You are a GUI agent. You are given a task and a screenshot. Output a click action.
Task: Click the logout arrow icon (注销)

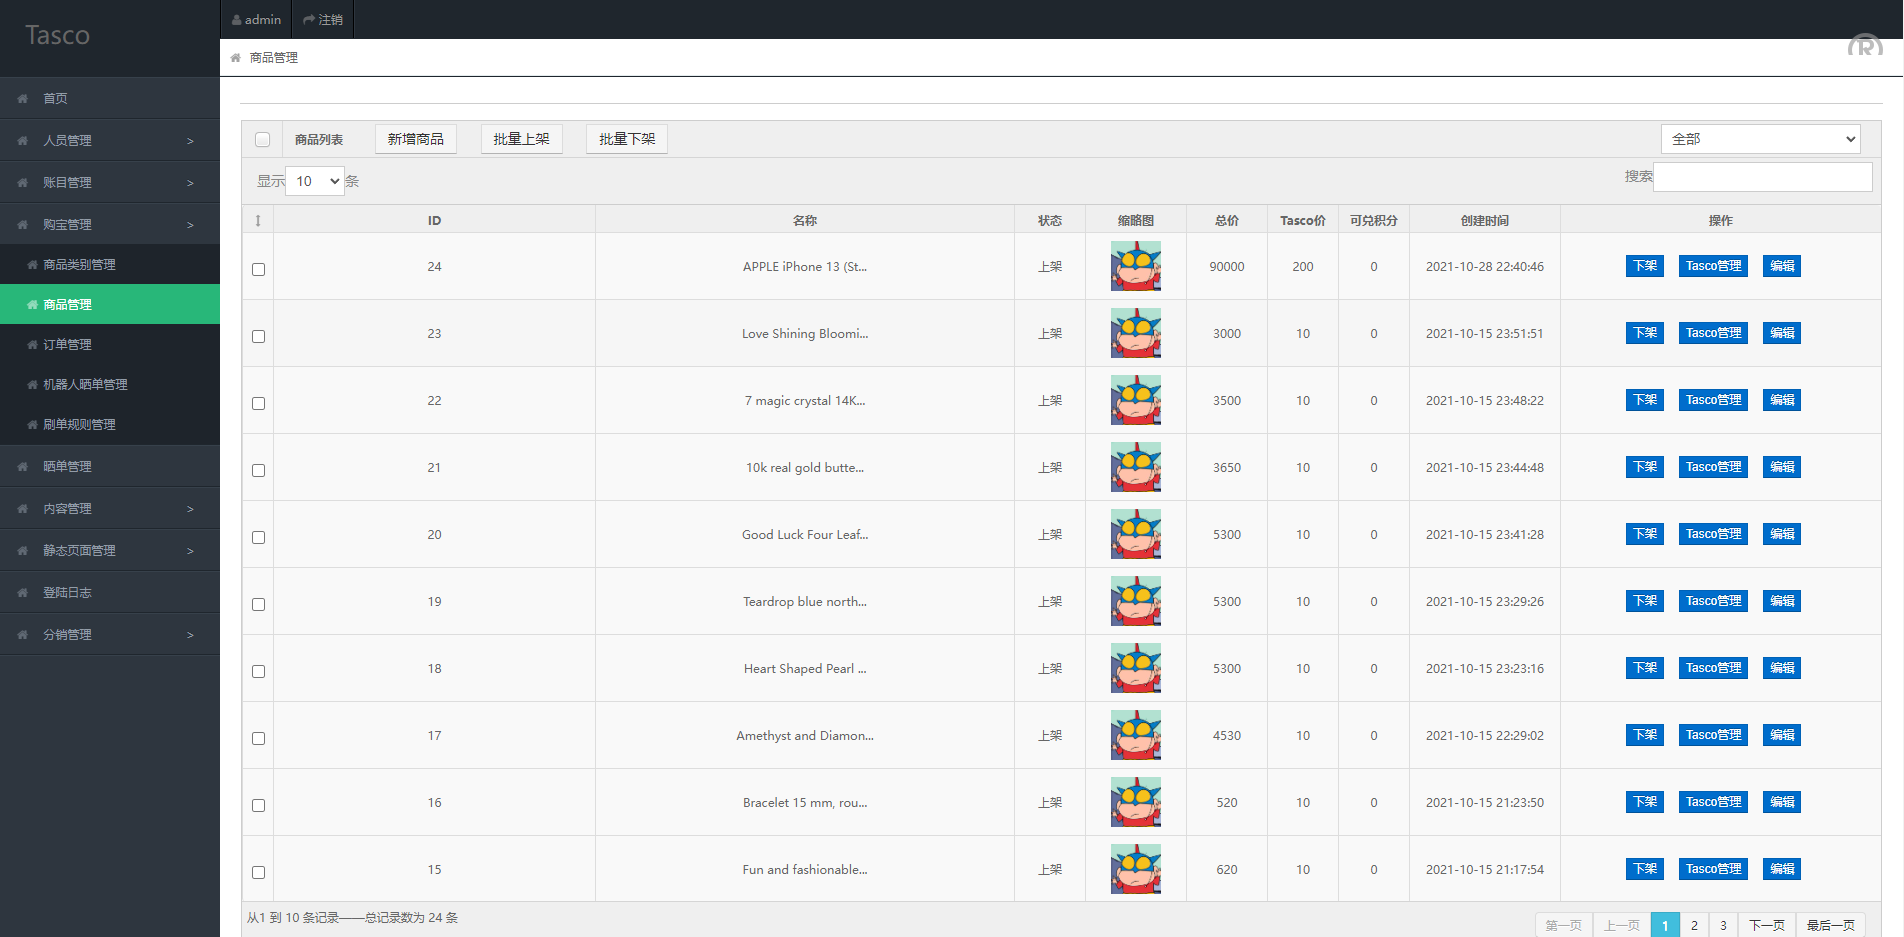(309, 20)
